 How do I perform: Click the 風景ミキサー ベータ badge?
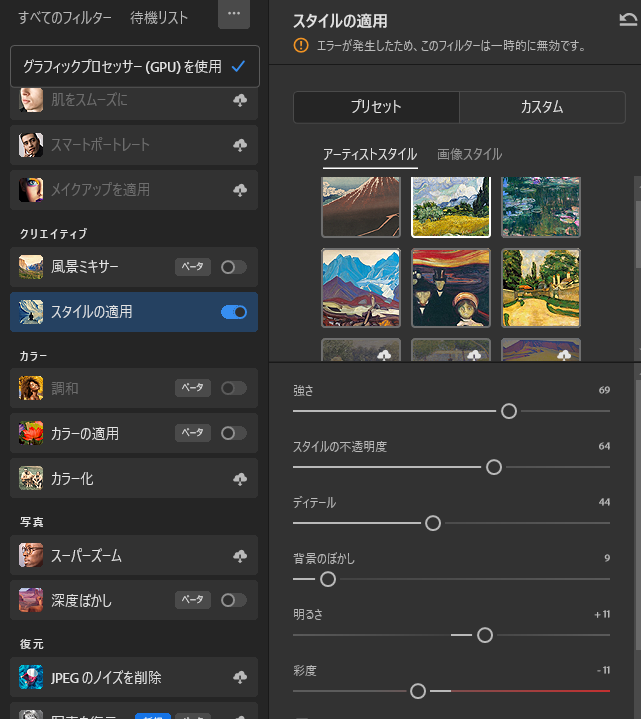(x=193, y=267)
